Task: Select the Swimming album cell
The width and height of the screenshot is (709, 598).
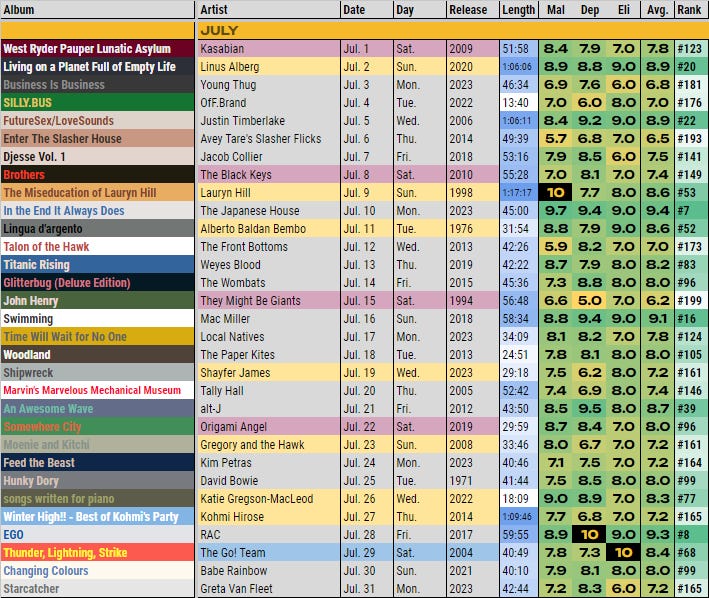Action: tap(98, 319)
